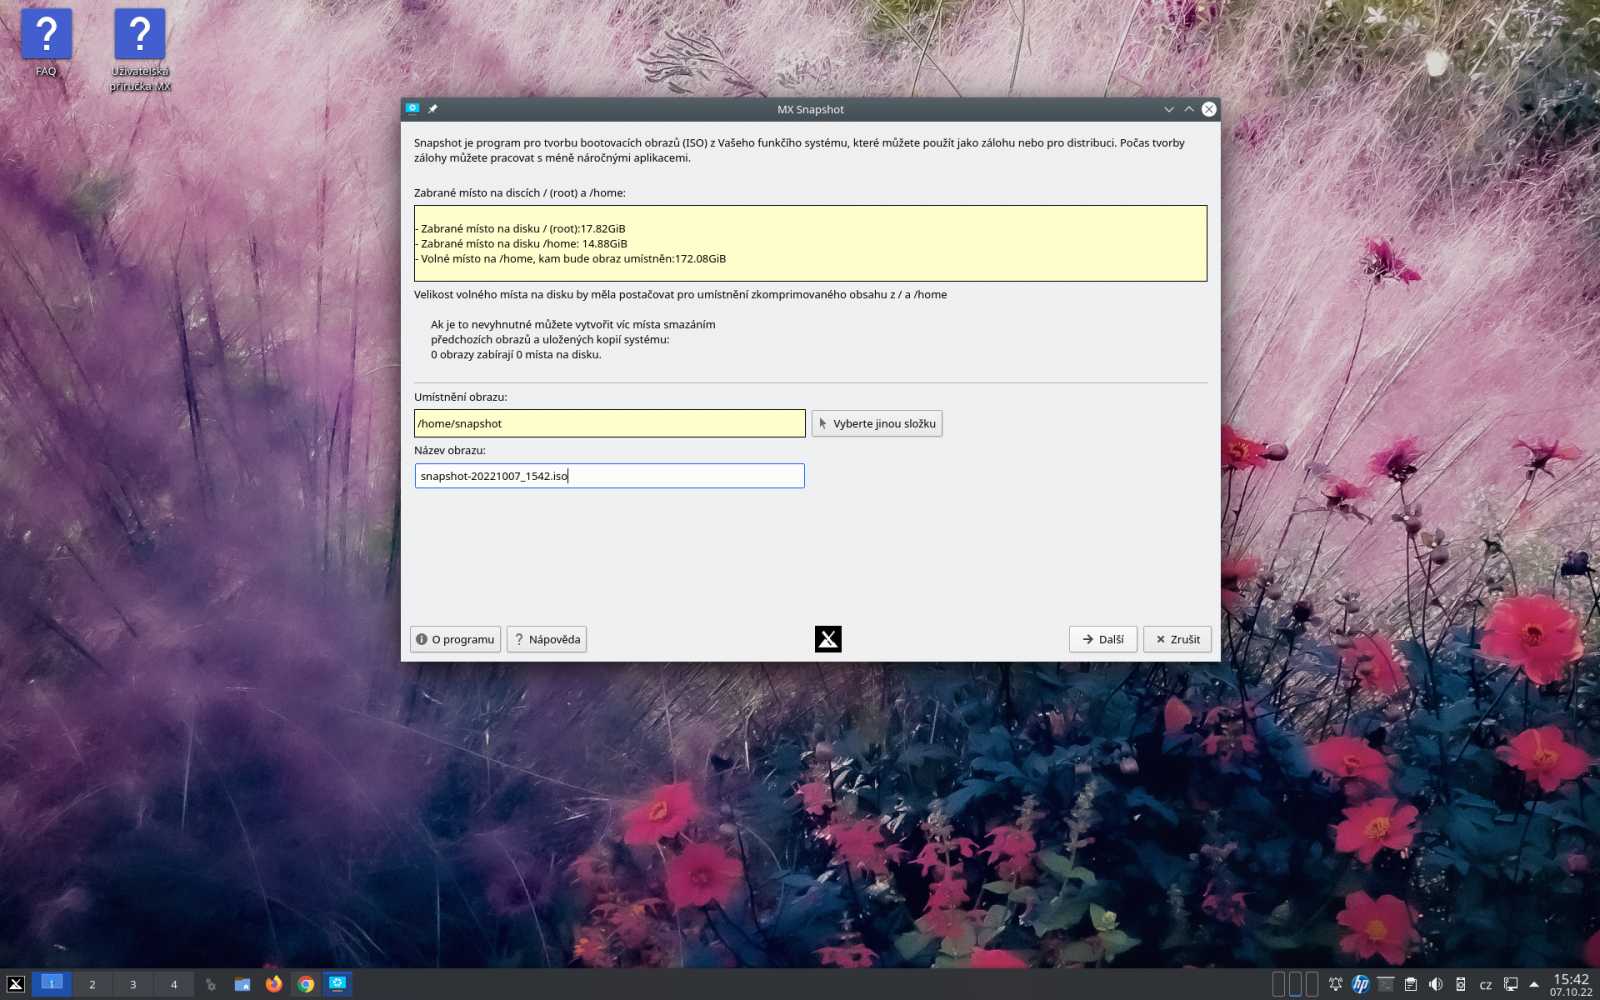Open 'Nápověda' help

547,639
